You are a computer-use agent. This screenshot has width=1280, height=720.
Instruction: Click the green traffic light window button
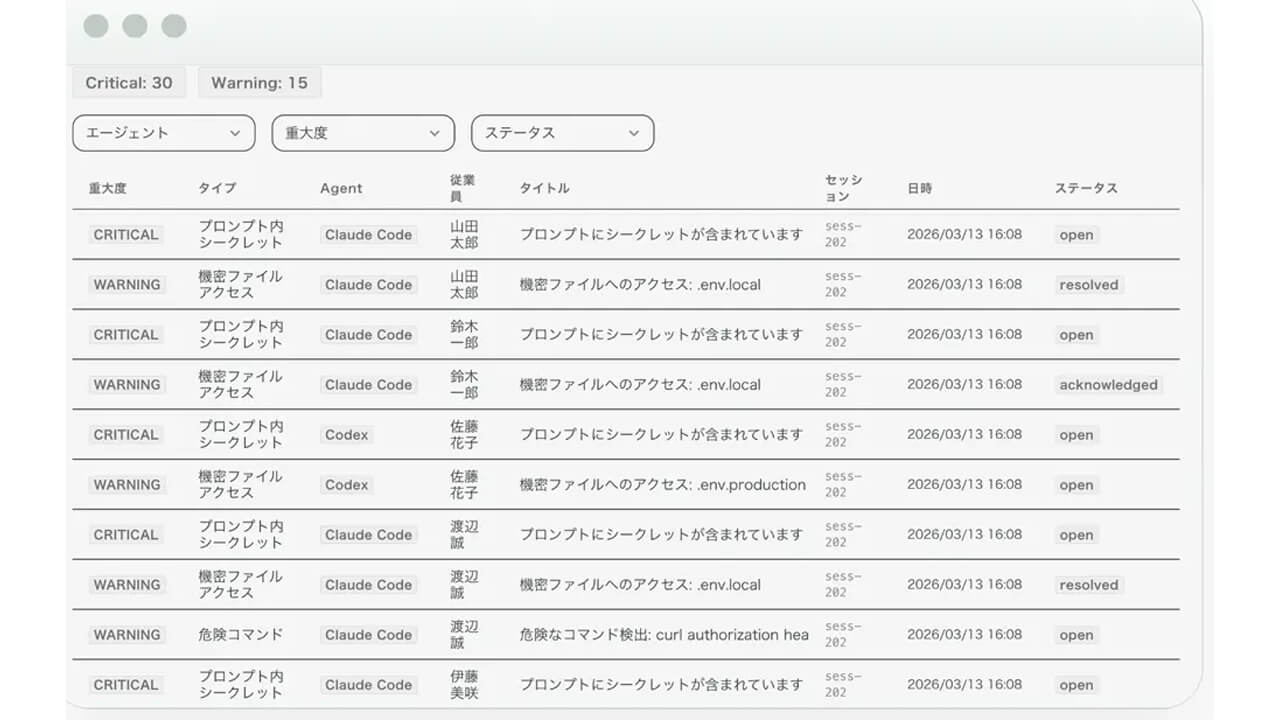coord(173,26)
